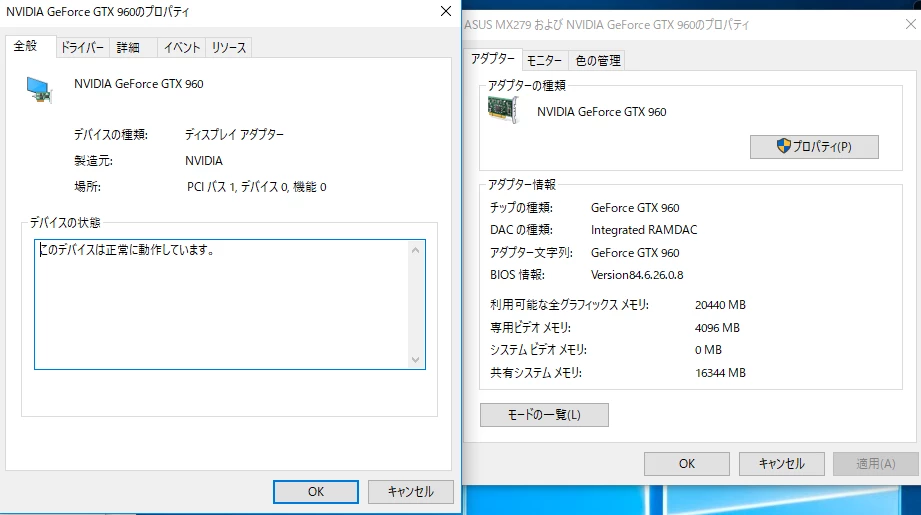The width and height of the screenshot is (921, 515).
Task: Click the device name beside the display adapter icon
Action: click(x=139, y=84)
